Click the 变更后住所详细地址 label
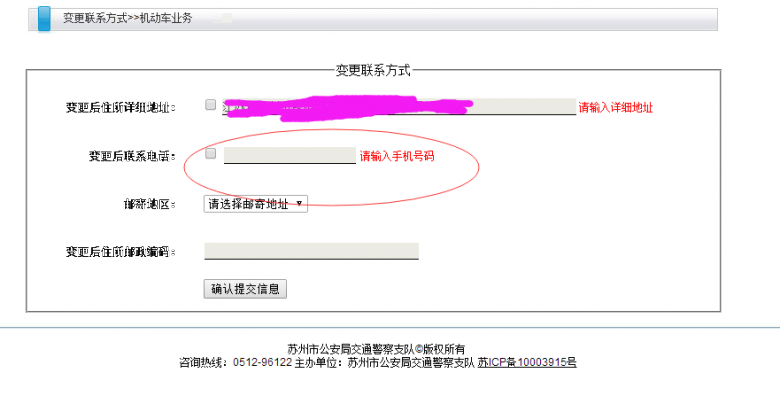 pos(120,107)
